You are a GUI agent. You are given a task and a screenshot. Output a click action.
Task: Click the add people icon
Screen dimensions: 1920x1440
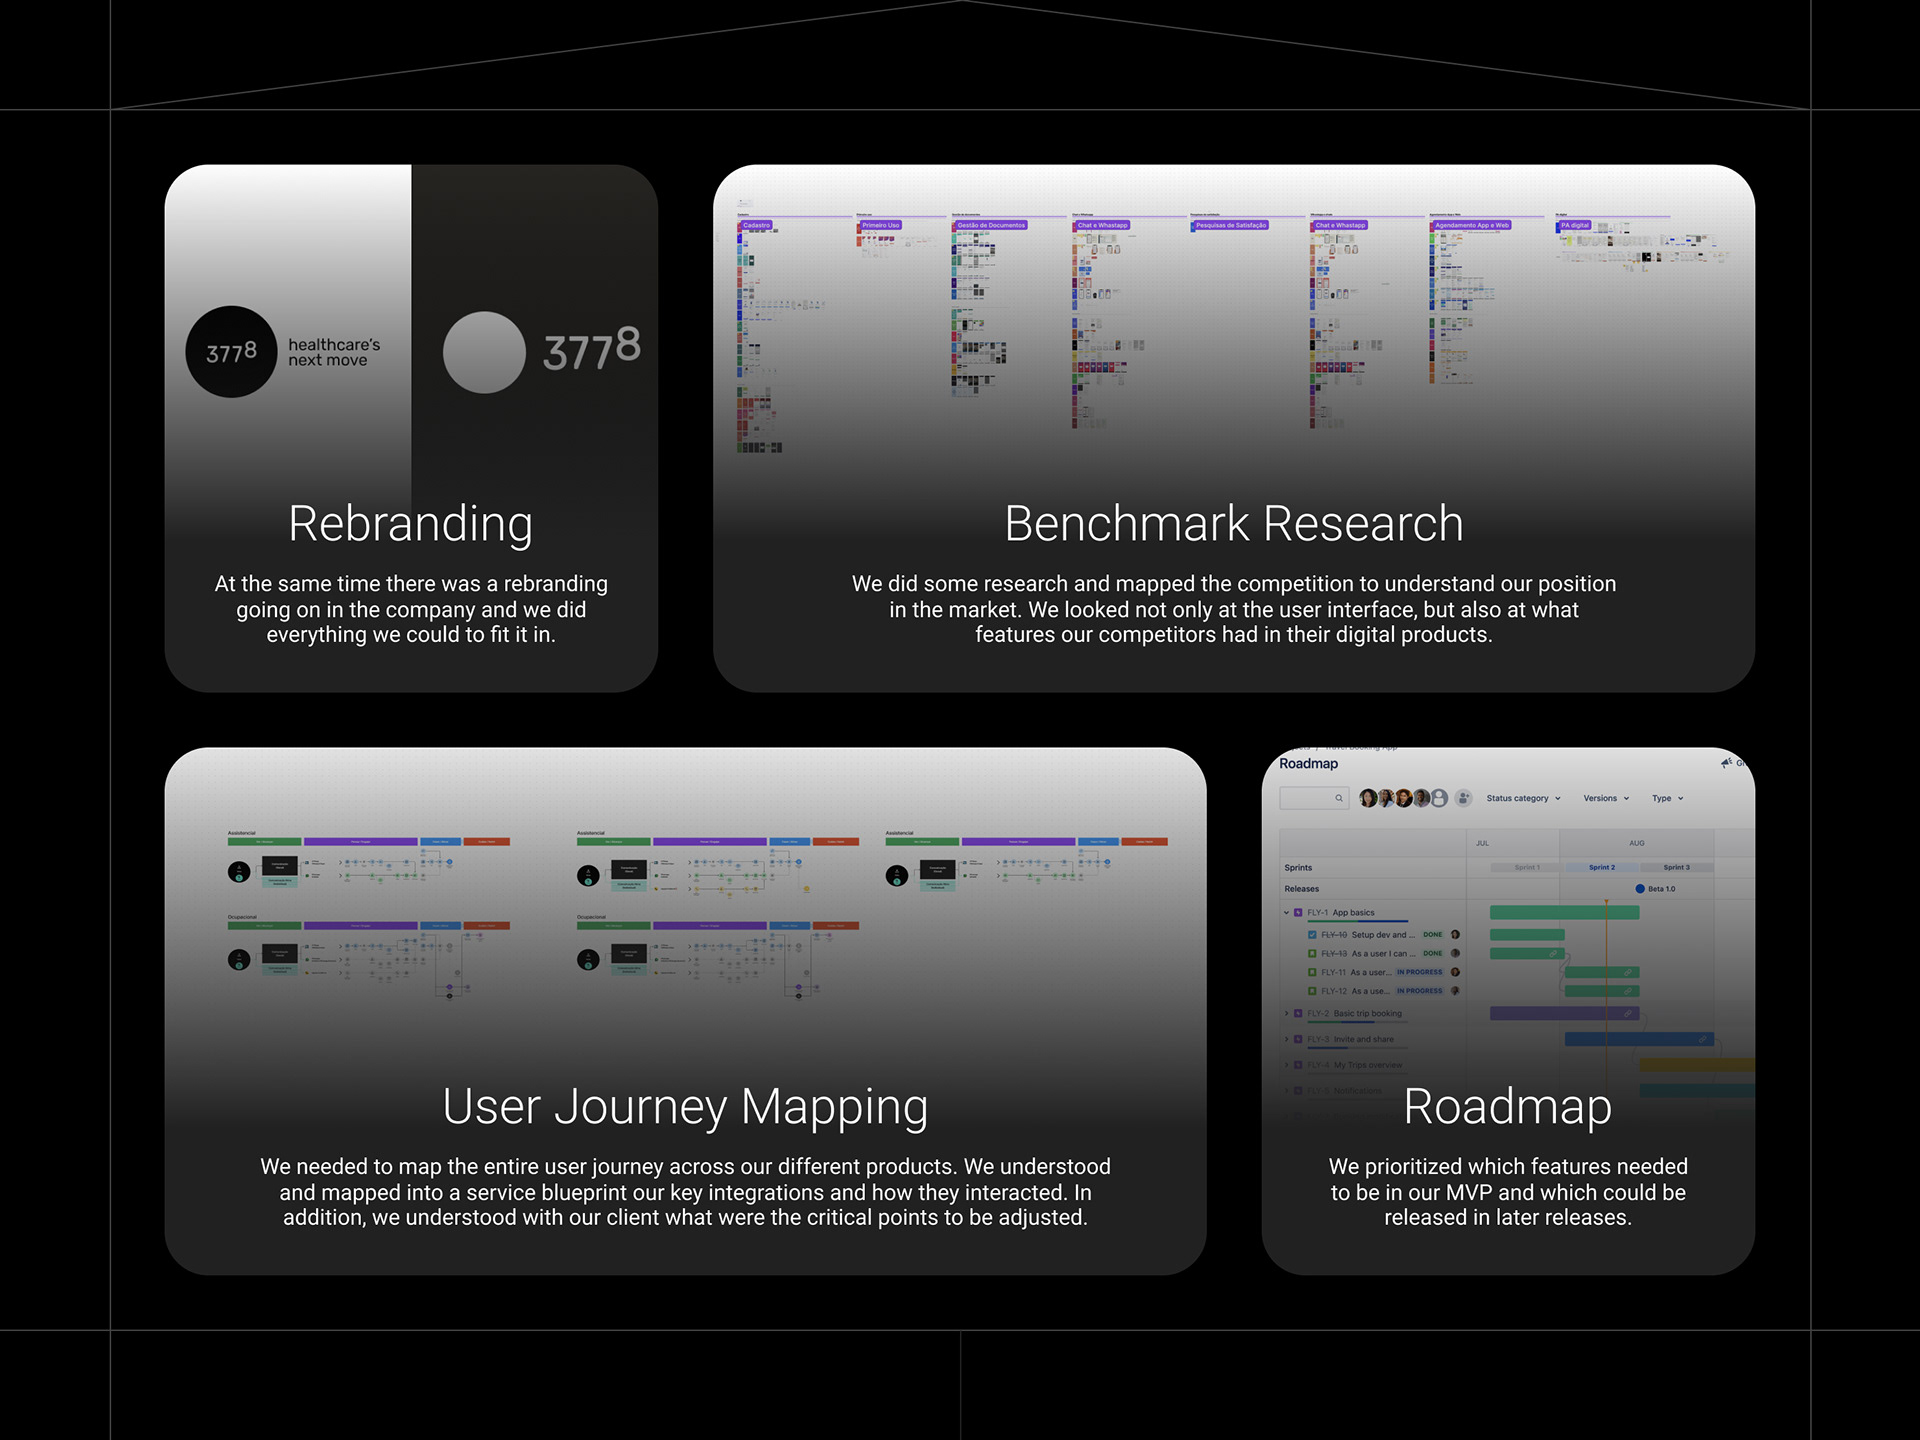click(x=1464, y=798)
